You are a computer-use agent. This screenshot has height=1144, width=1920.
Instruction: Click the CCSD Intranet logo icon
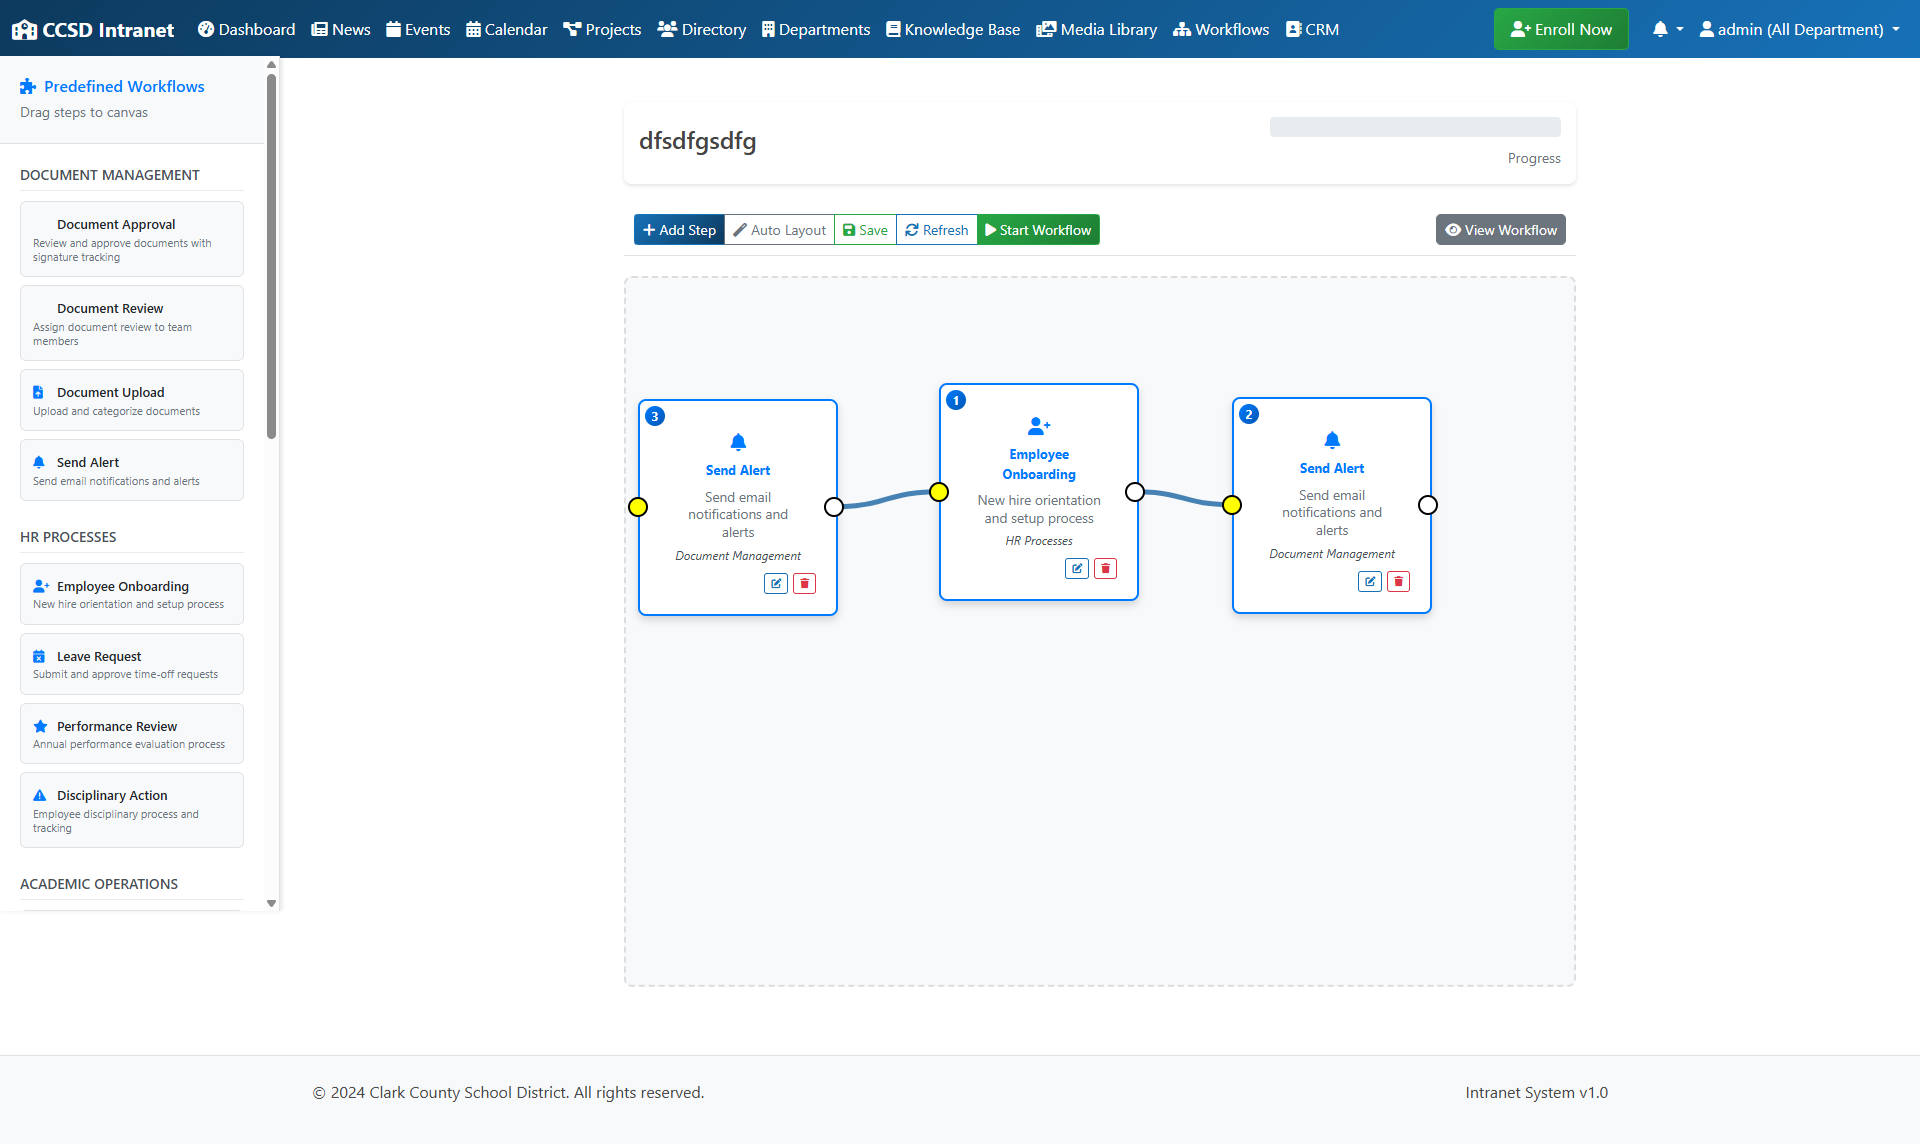[x=24, y=30]
